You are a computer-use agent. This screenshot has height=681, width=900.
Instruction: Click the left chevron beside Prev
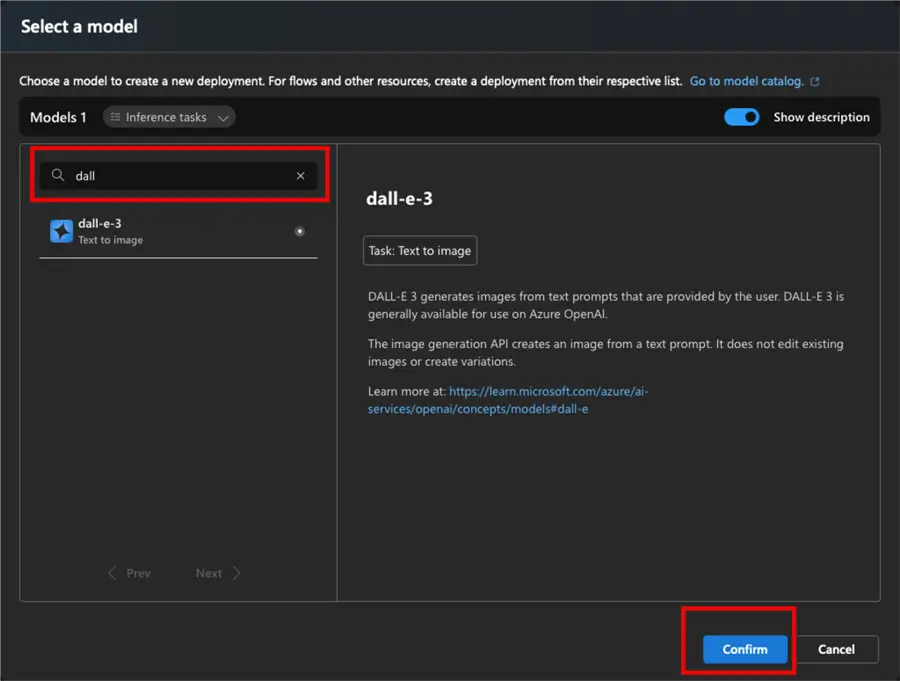113,573
